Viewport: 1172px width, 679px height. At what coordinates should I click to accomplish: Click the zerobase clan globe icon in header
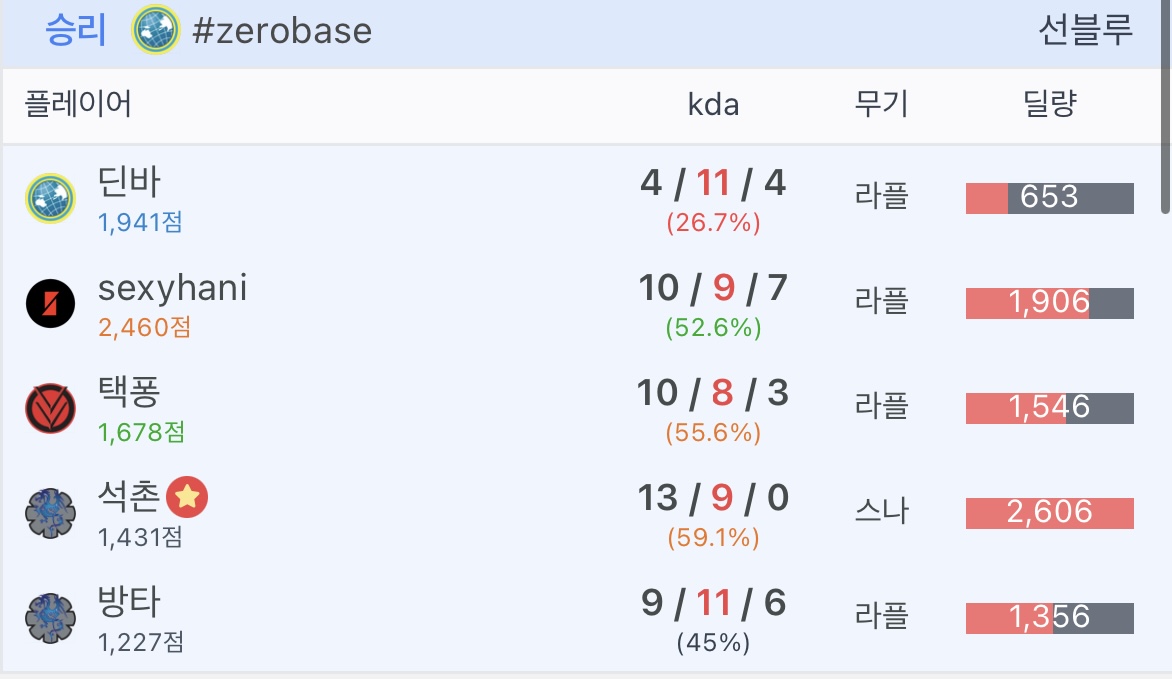coord(156,30)
